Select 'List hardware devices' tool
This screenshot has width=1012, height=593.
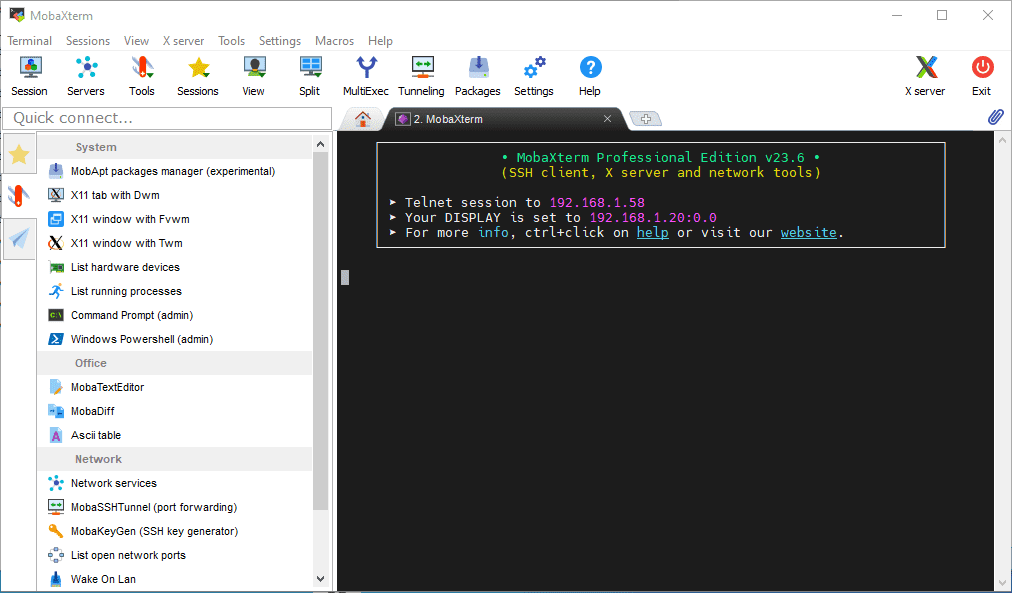click(174, 267)
